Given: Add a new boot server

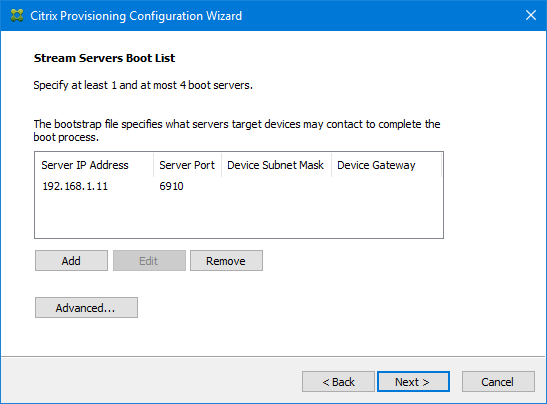Looking at the screenshot, I should (x=71, y=261).
